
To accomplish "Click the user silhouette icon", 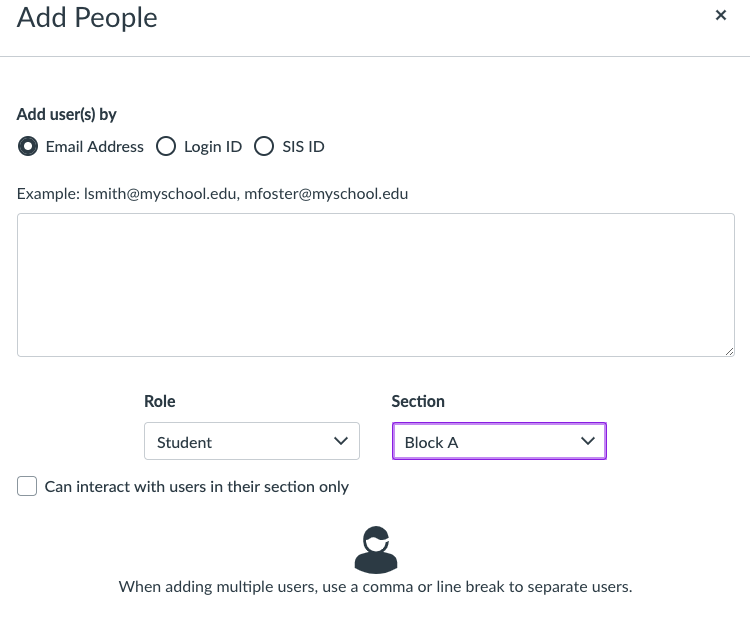I will click(x=376, y=549).
